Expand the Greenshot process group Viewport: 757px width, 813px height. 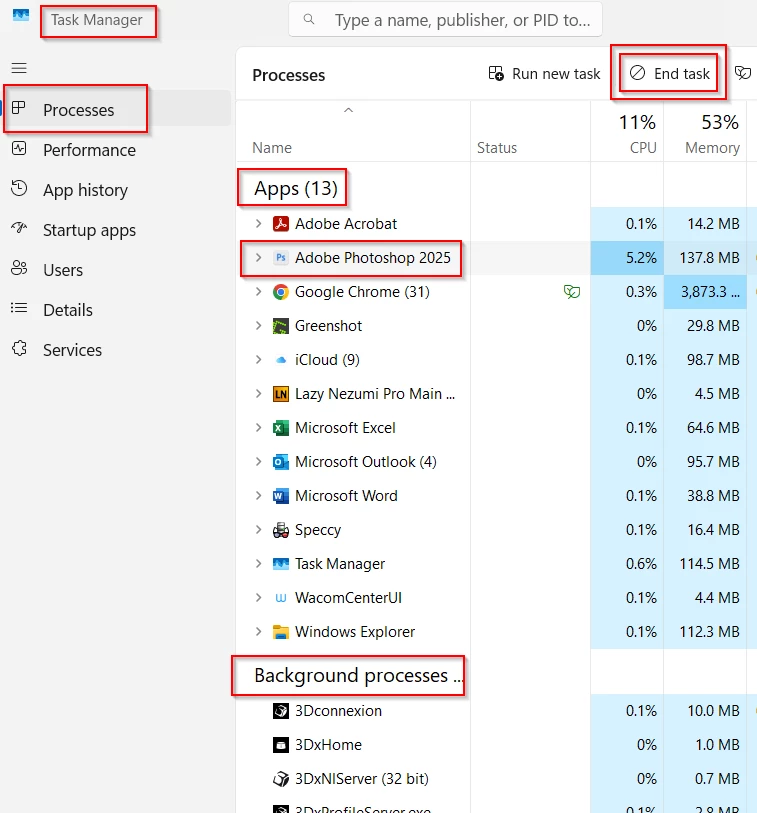tap(258, 326)
